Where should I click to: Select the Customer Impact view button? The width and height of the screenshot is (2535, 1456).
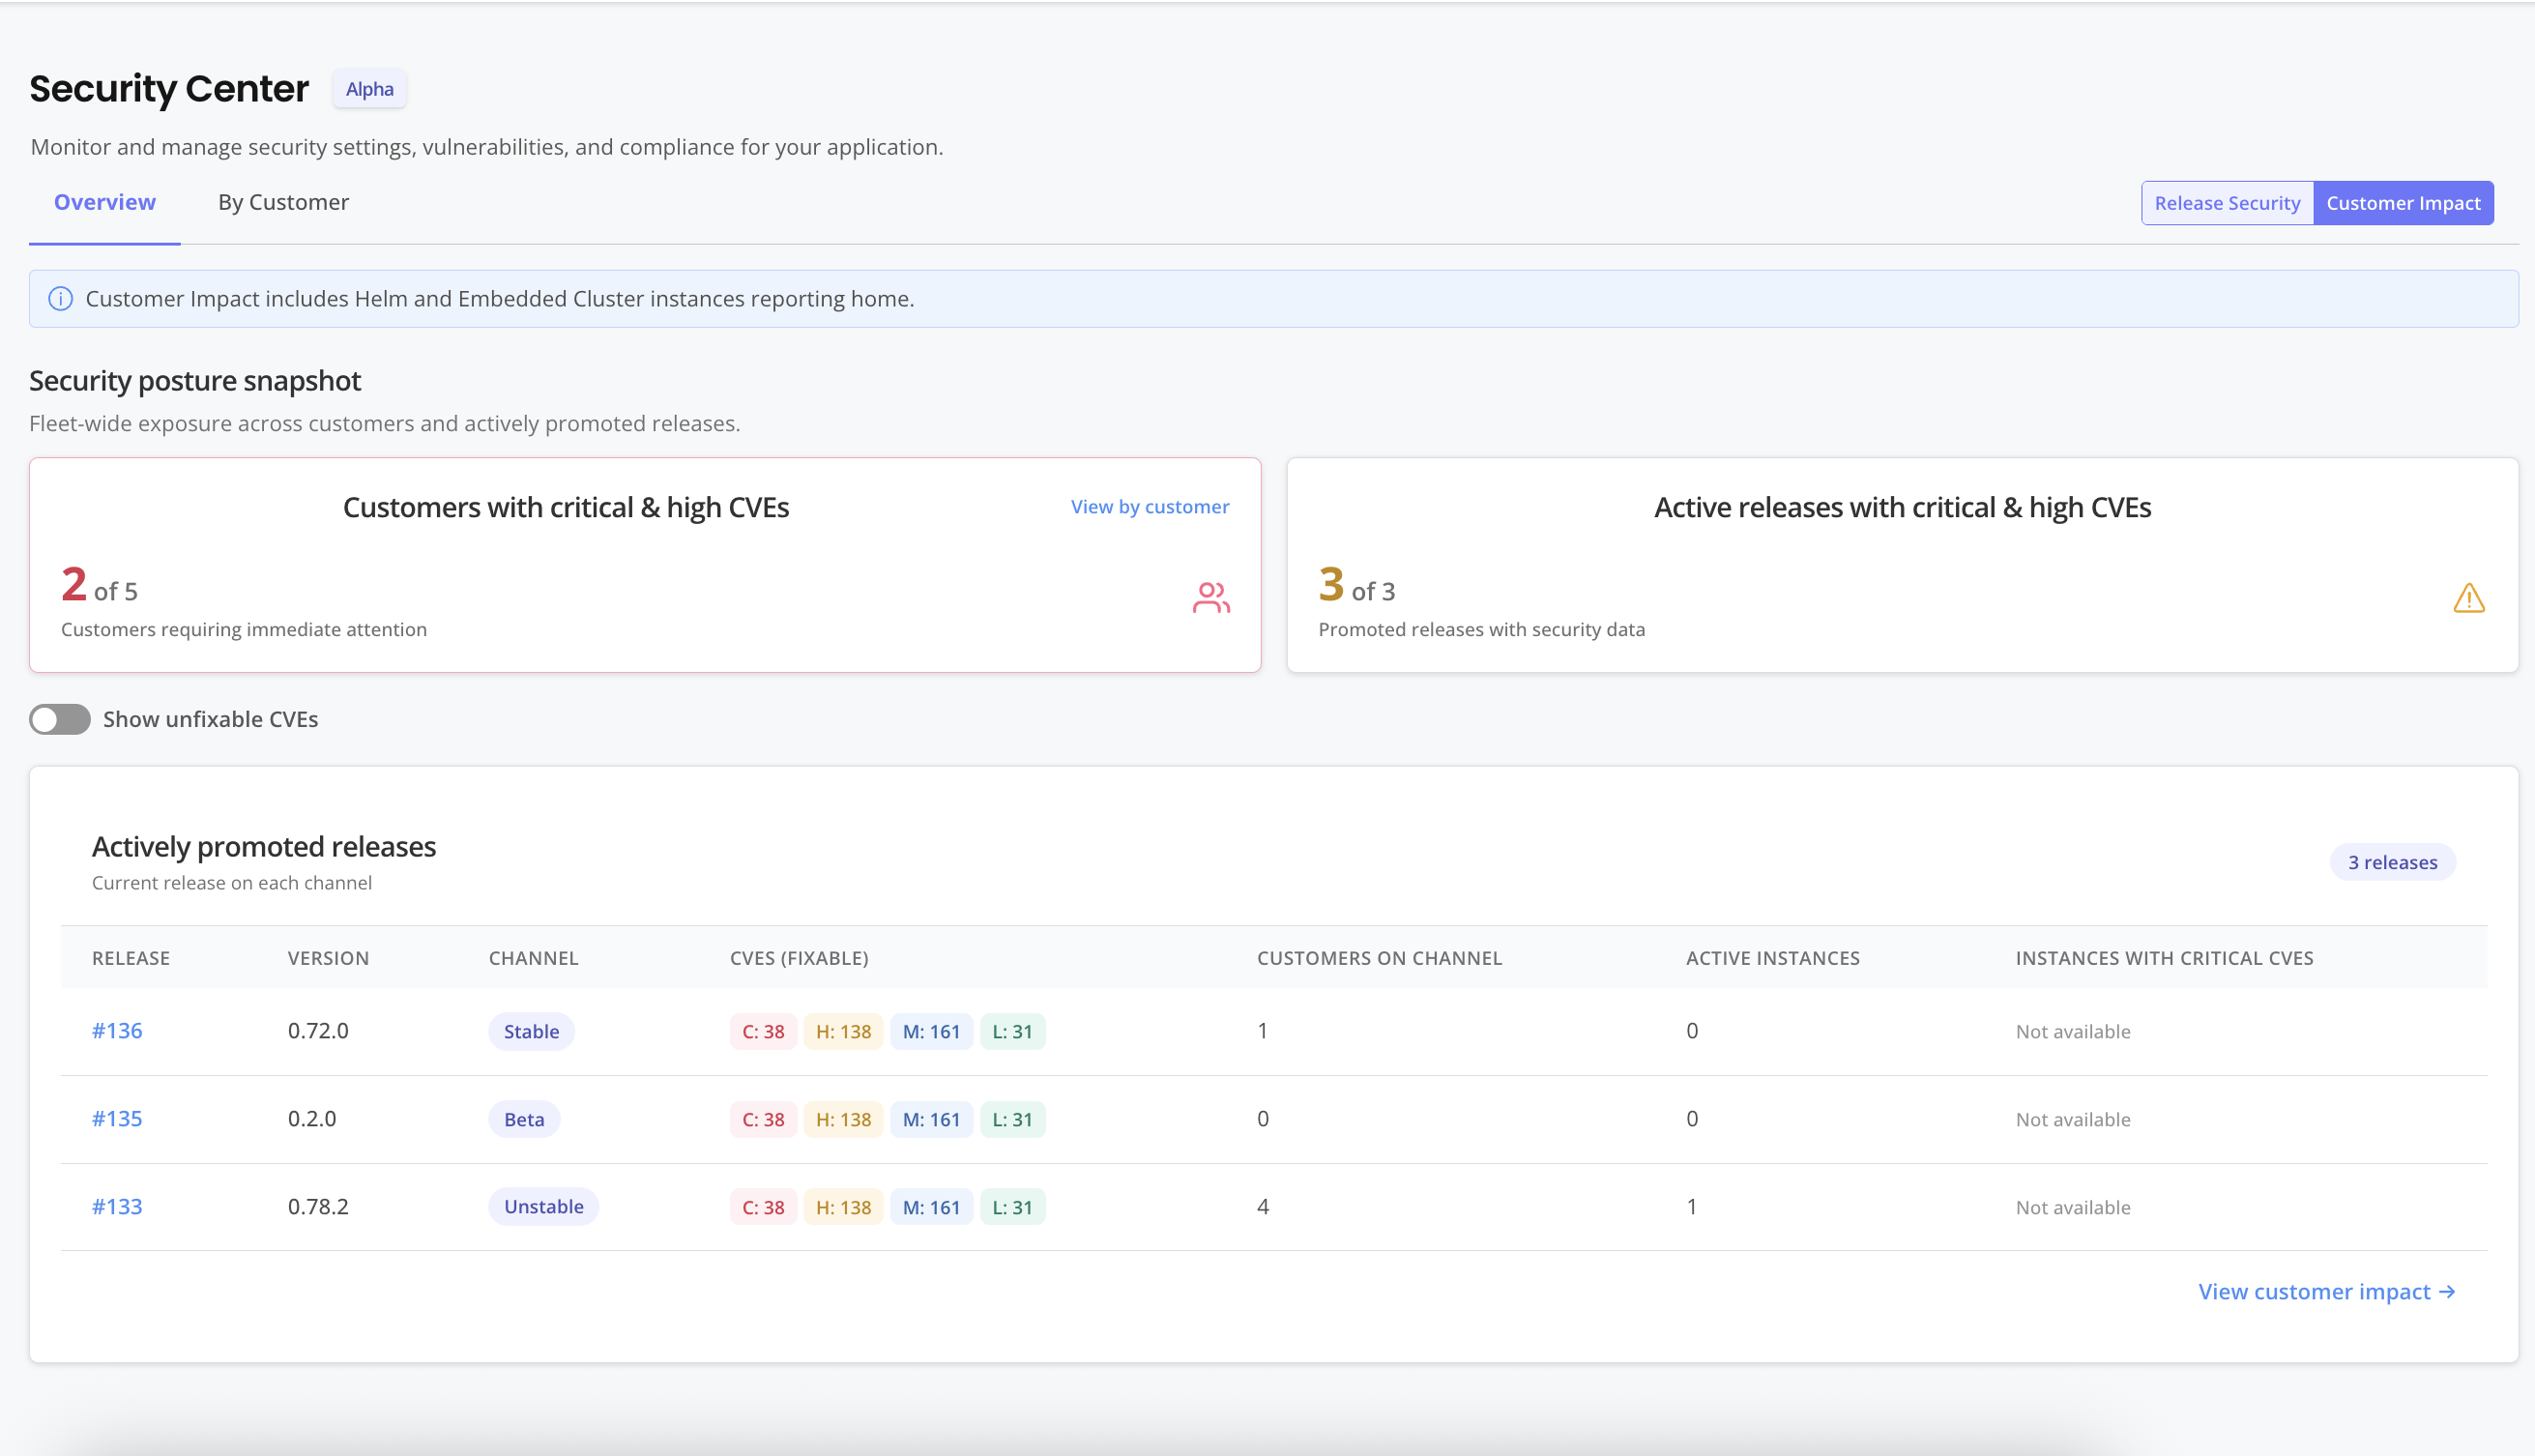[x=2403, y=203]
